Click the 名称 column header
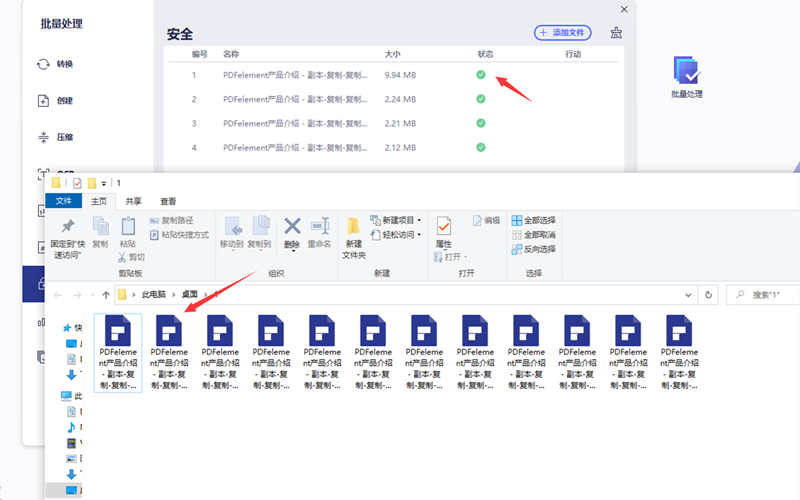The height and width of the screenshot is (500, 800). click(231, 54)
